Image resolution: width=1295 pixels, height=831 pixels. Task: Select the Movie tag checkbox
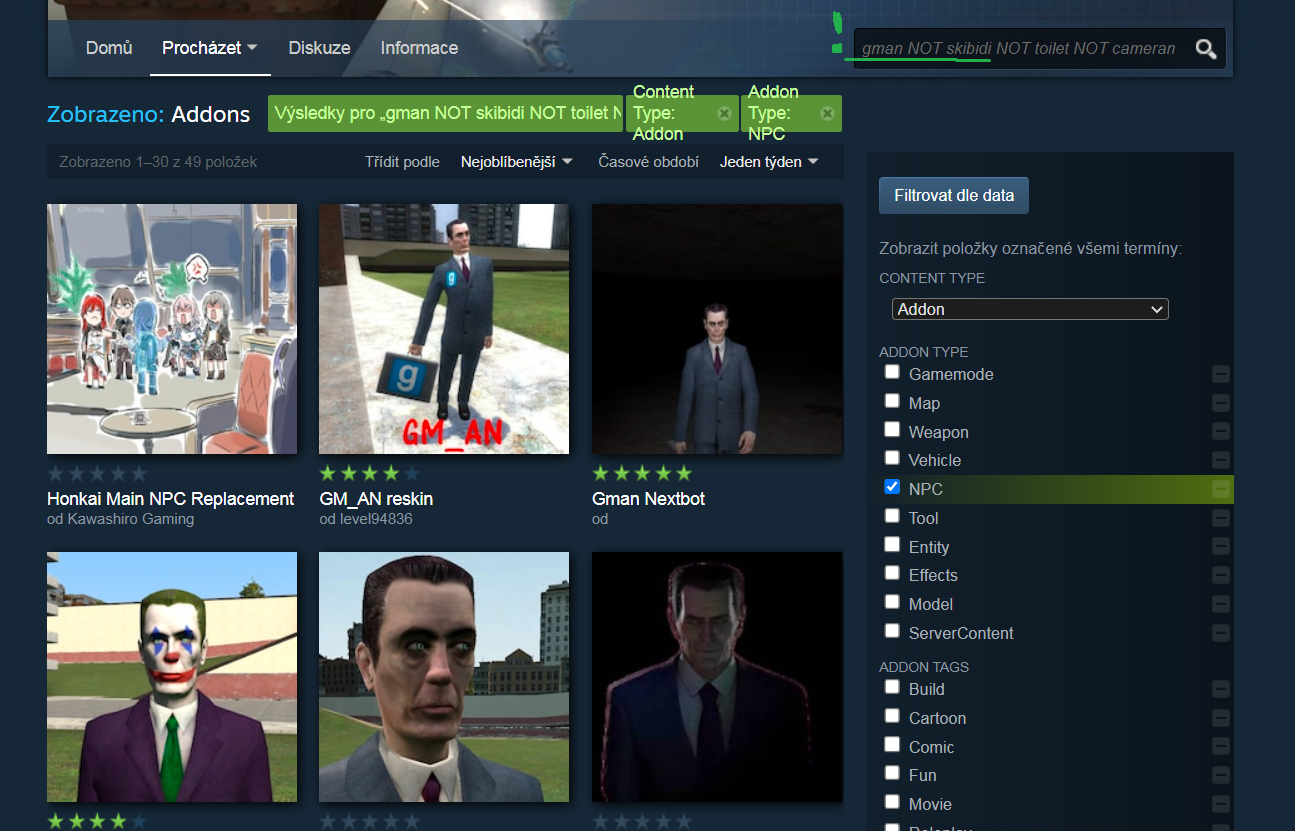892,802
